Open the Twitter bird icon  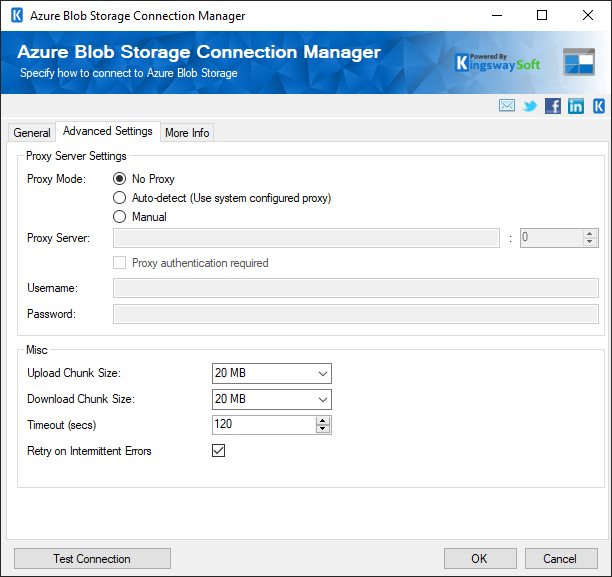coord(530,106)
